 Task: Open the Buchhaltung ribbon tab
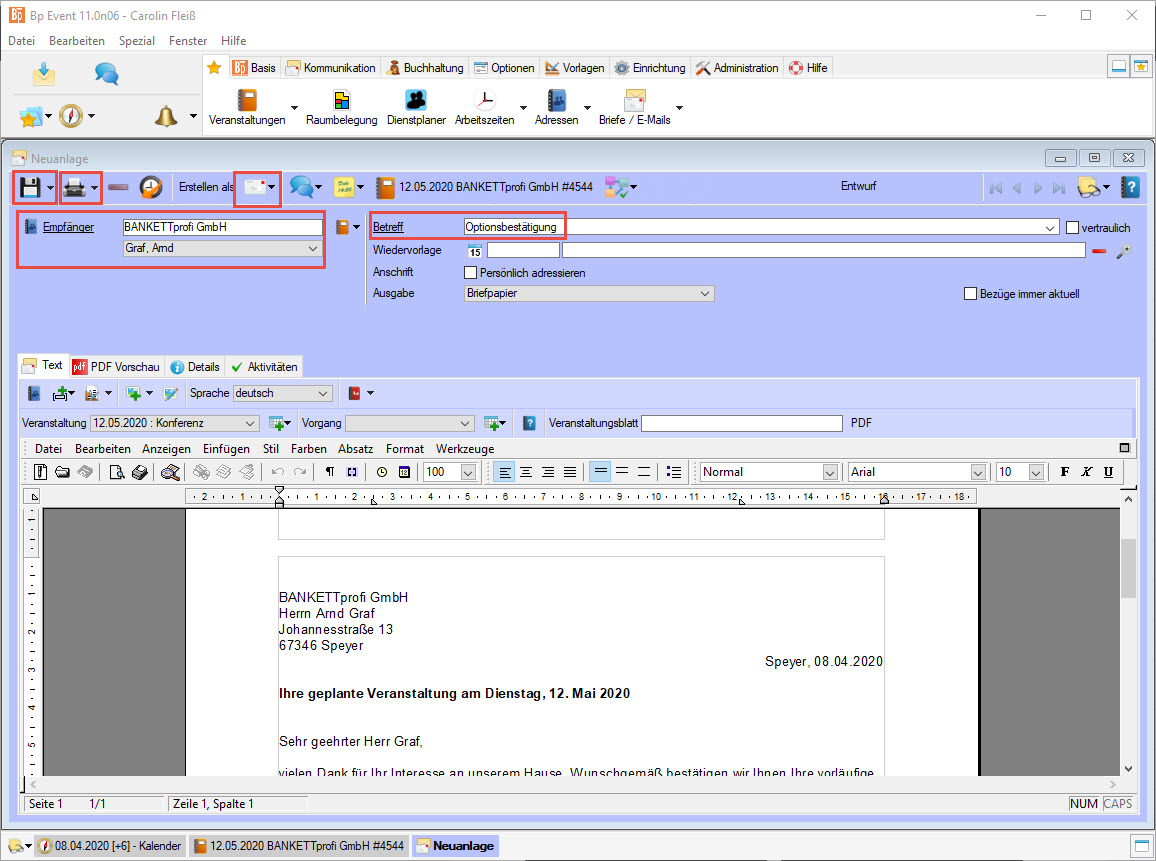pyautogui.click(x=426, y=68)
